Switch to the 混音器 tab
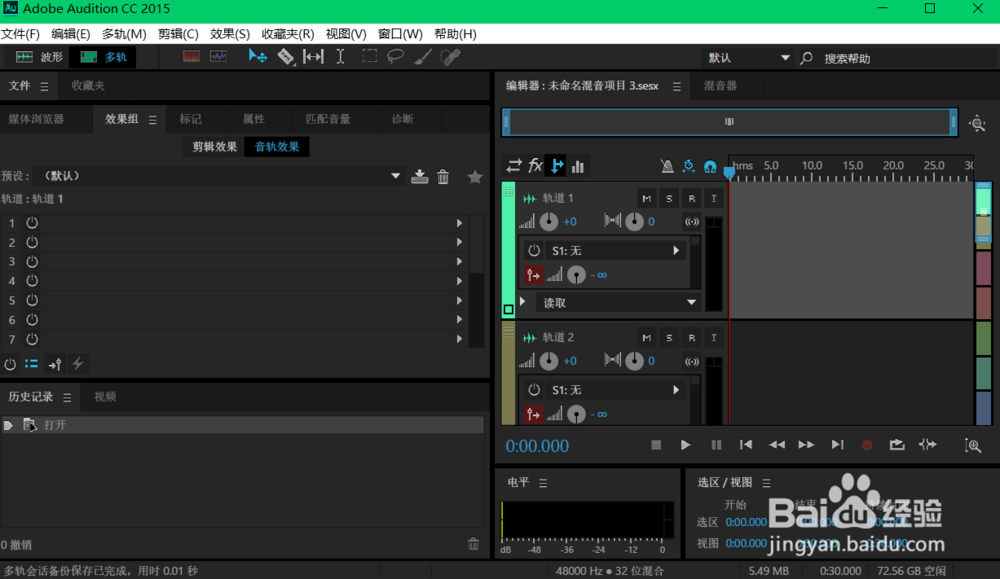 (x=720, y=85)
